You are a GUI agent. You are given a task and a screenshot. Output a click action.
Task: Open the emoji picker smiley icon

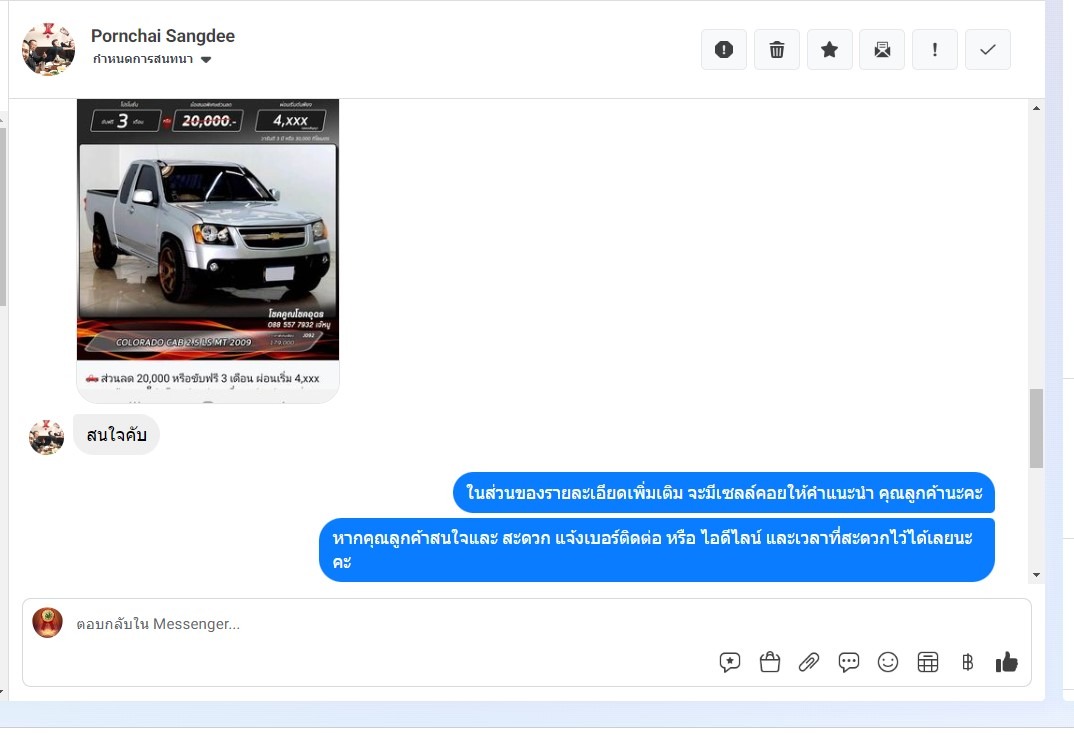point(888,662)
